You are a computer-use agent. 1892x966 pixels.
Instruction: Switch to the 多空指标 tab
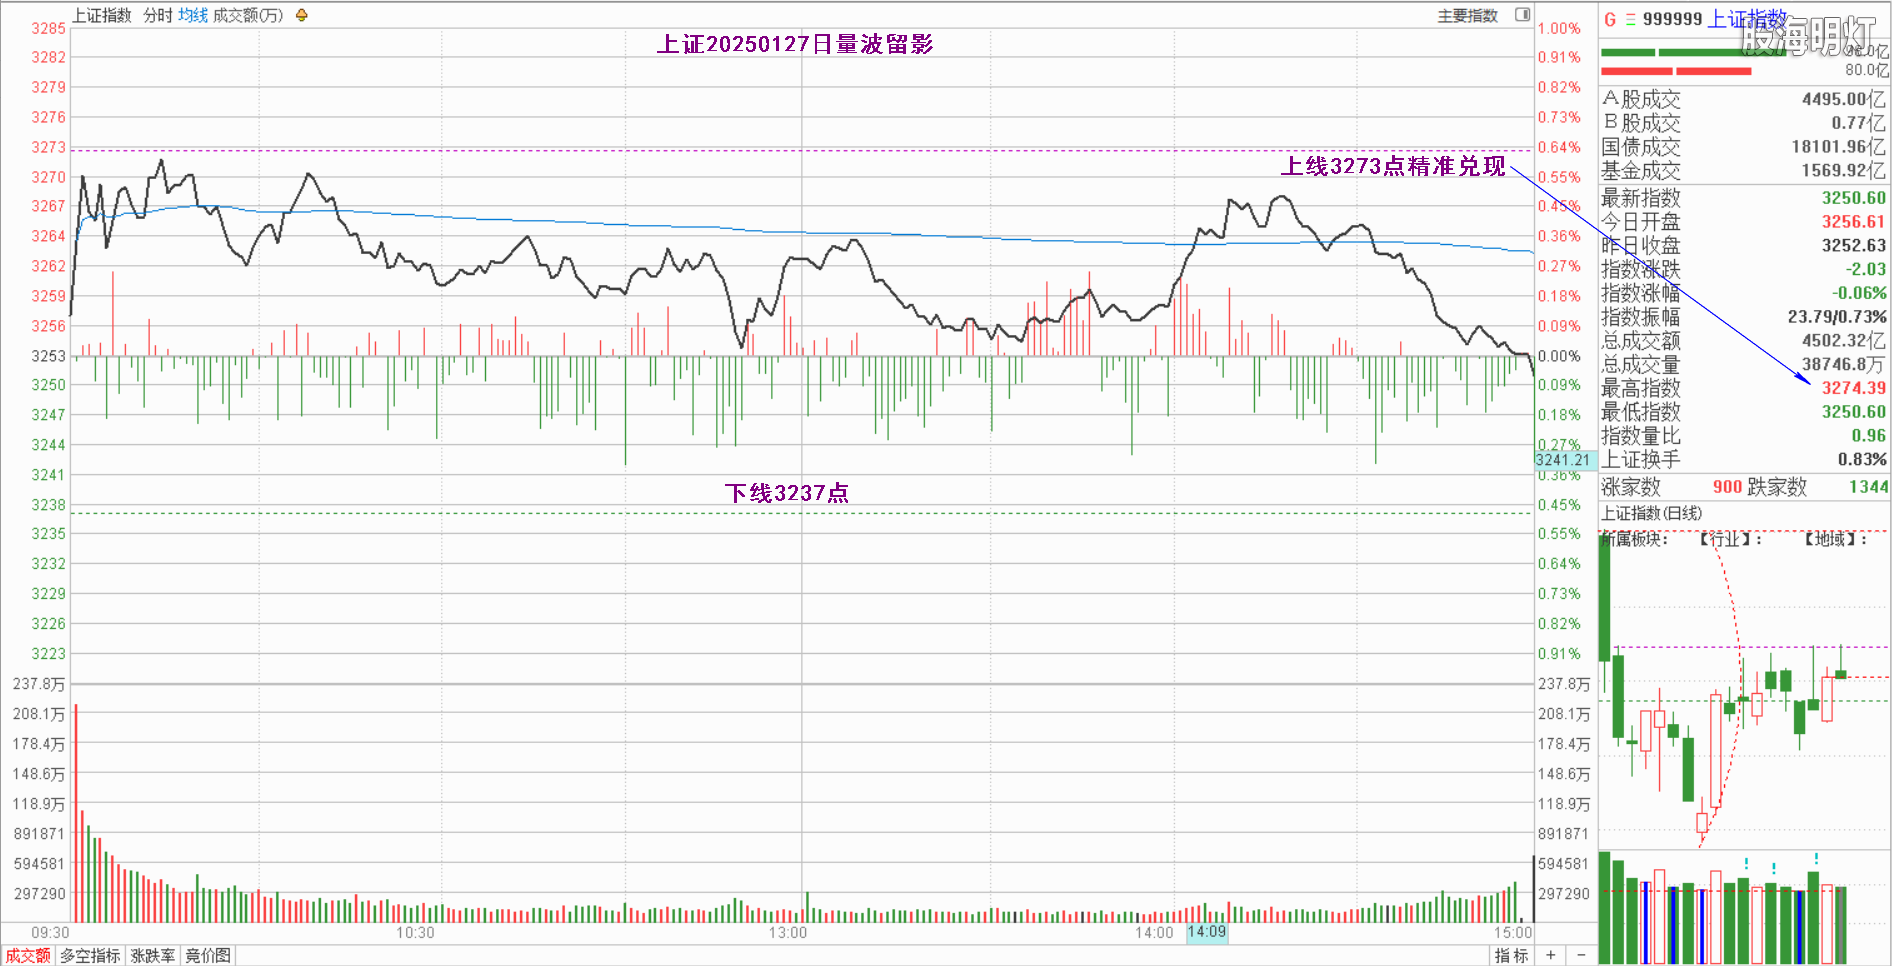pyautogui.click(x=90, y=956)
